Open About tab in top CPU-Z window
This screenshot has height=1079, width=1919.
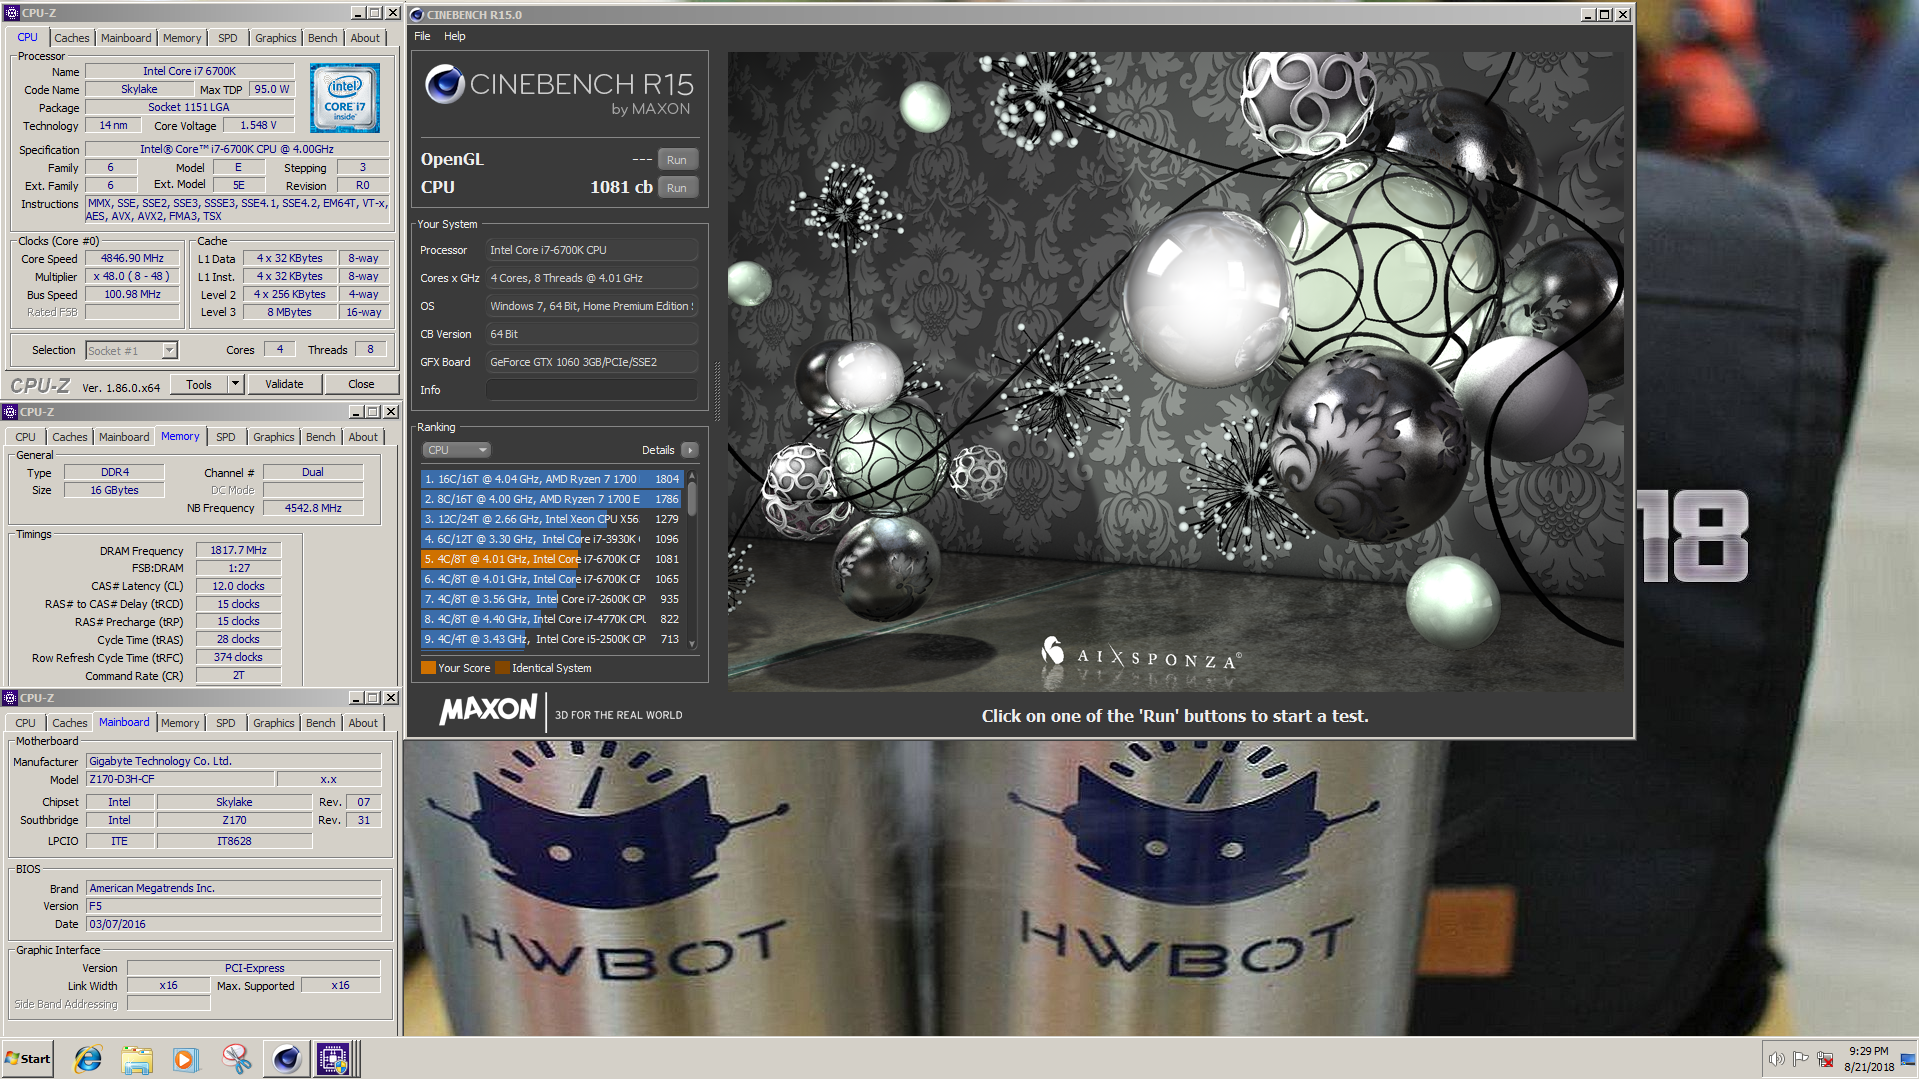[365, 38]
